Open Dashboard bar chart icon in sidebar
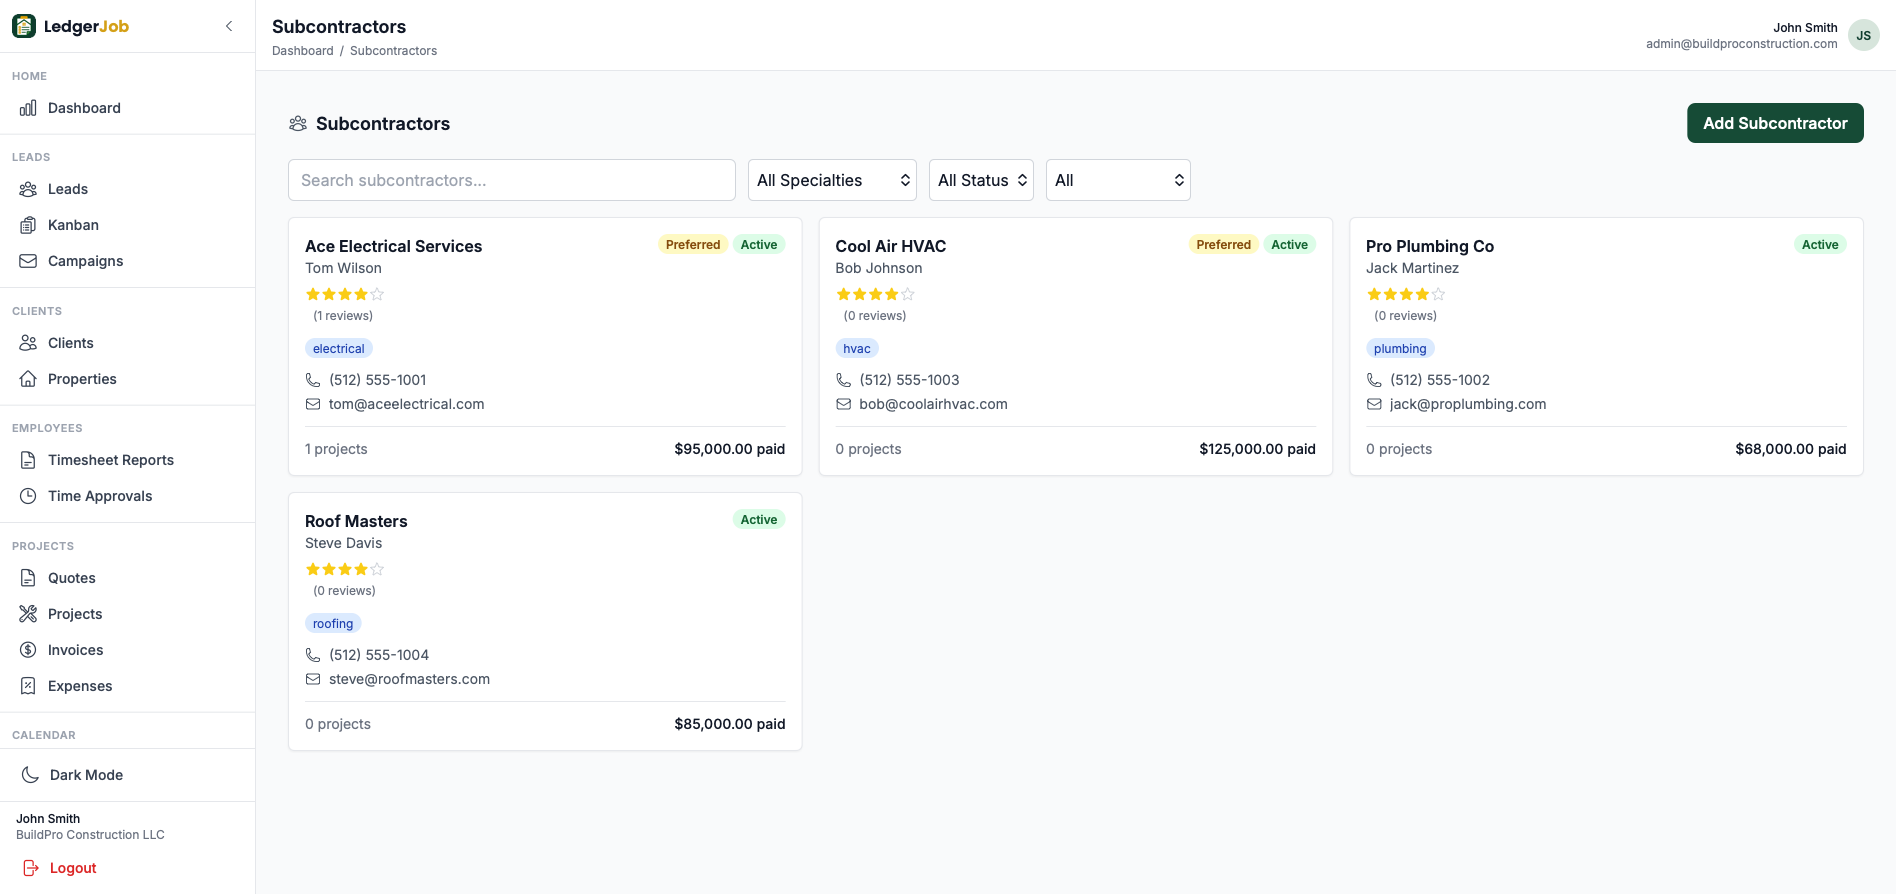The height and width of the screenshot is (894, 1896). pos(28,108)
